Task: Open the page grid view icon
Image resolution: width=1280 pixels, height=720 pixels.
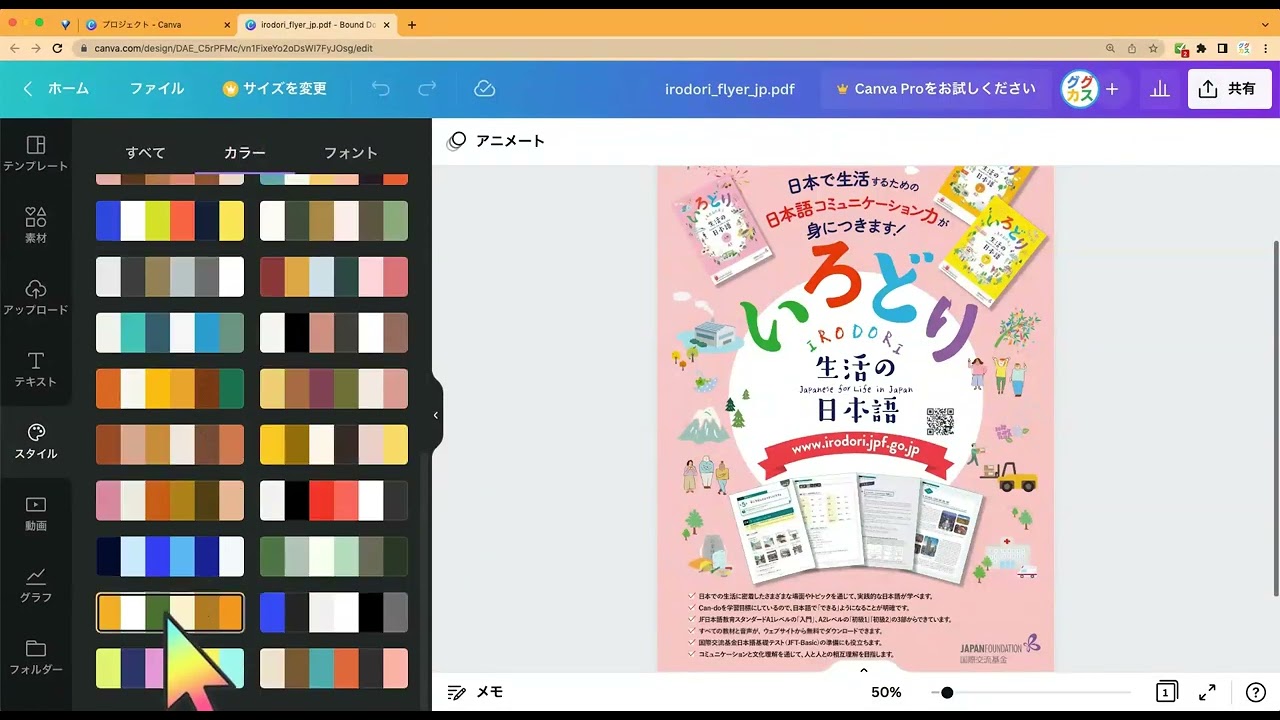Action: coord(1166,692)
